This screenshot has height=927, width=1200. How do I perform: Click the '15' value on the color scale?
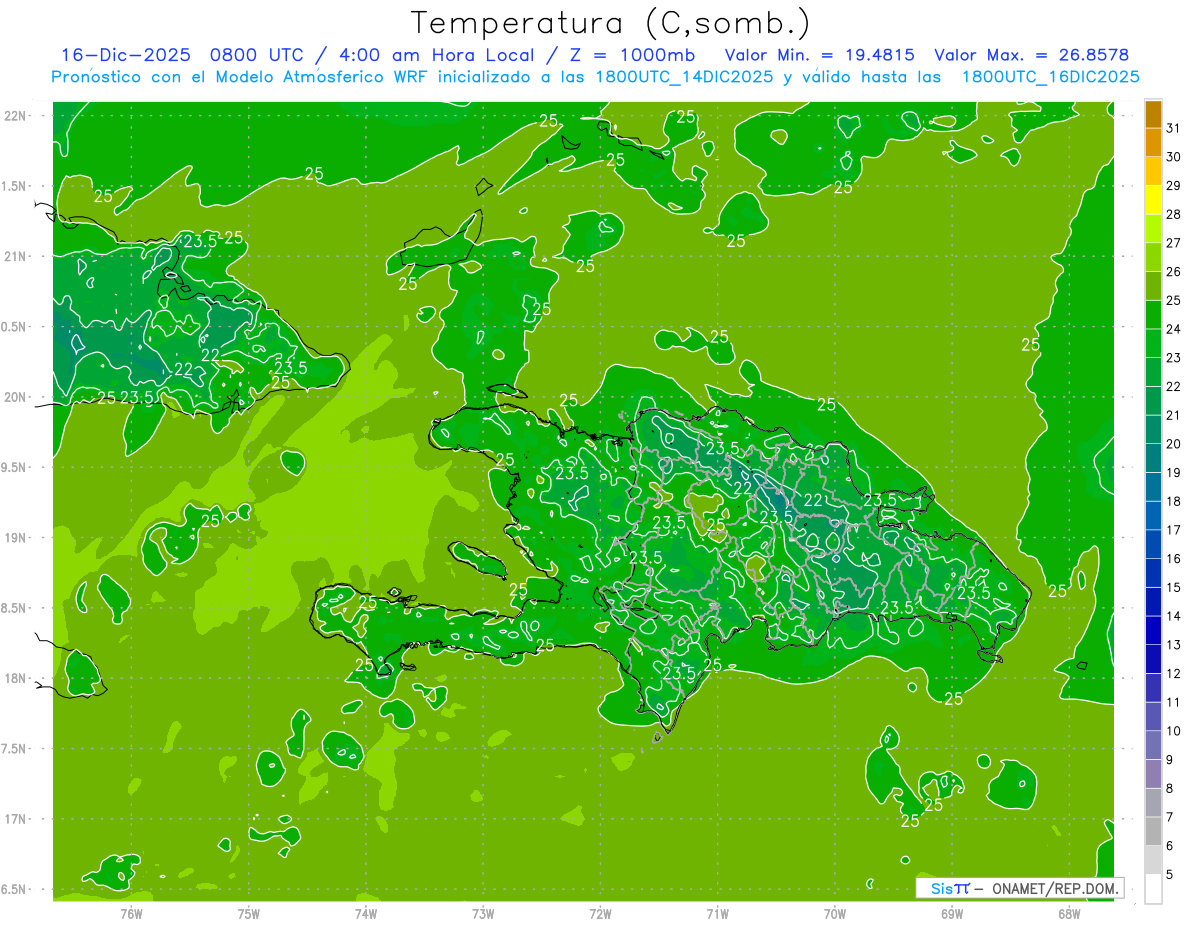(x=1174, y=588)
